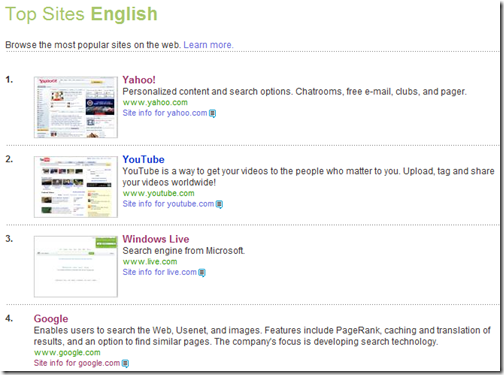Image resolution: width=504 pixels, height=375 pixels.
Task: Visit the www.google.com URL
Action: coord(67,353)
